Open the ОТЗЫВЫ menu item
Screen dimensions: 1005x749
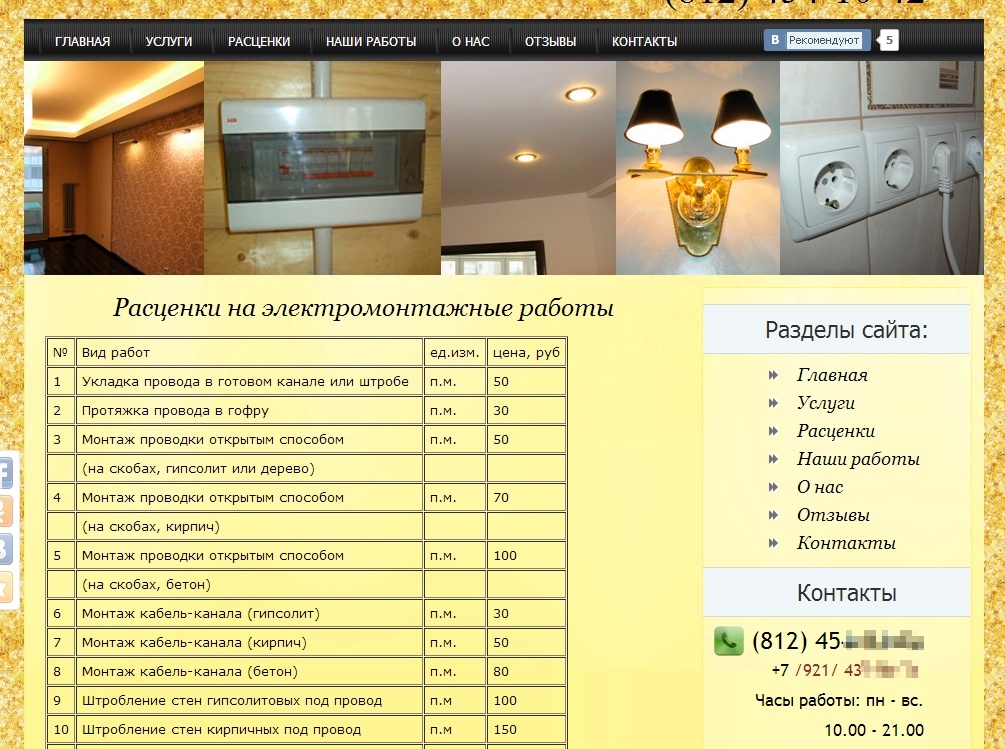pyautogui.click(x=551, y=42)
